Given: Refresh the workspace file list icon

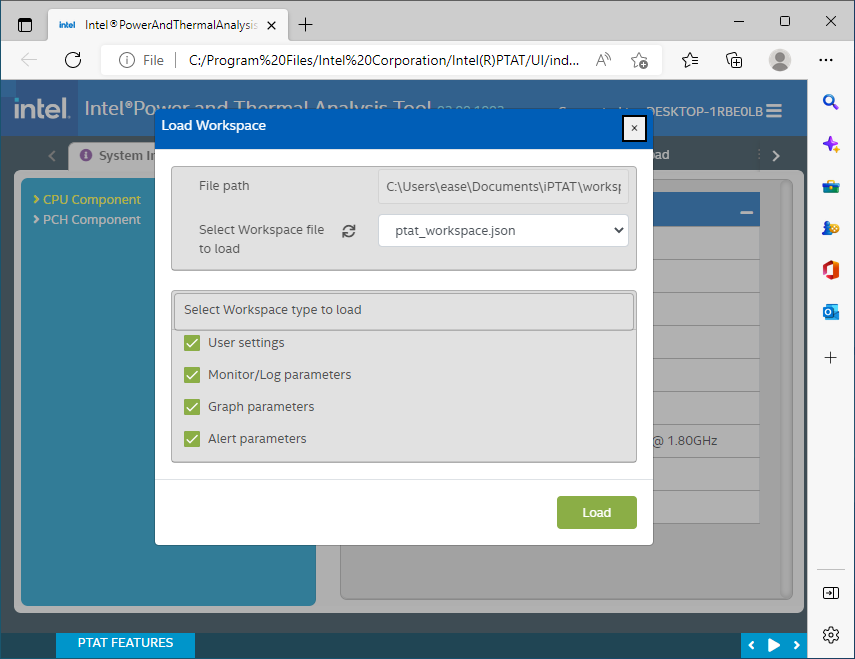Looking at the screenshot, I should pyautogui.click(x=348, y=231).
